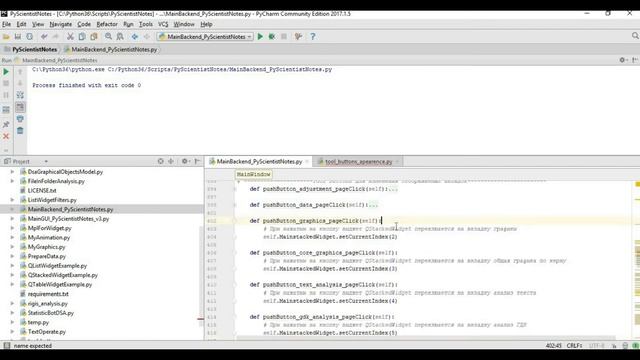Open the Project Structure toolbar icon

[x=298, y=37]
